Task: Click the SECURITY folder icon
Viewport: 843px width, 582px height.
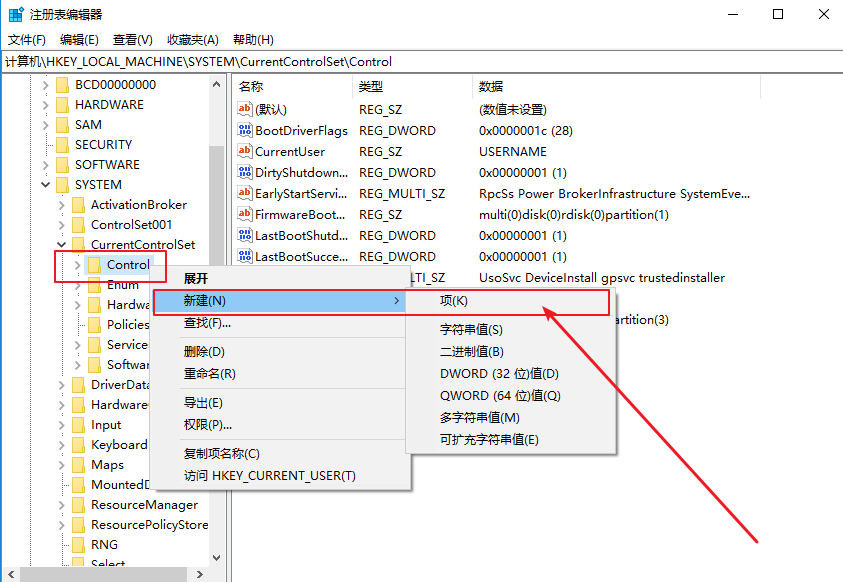Action: pyautogui.click(x=62, y=145)
